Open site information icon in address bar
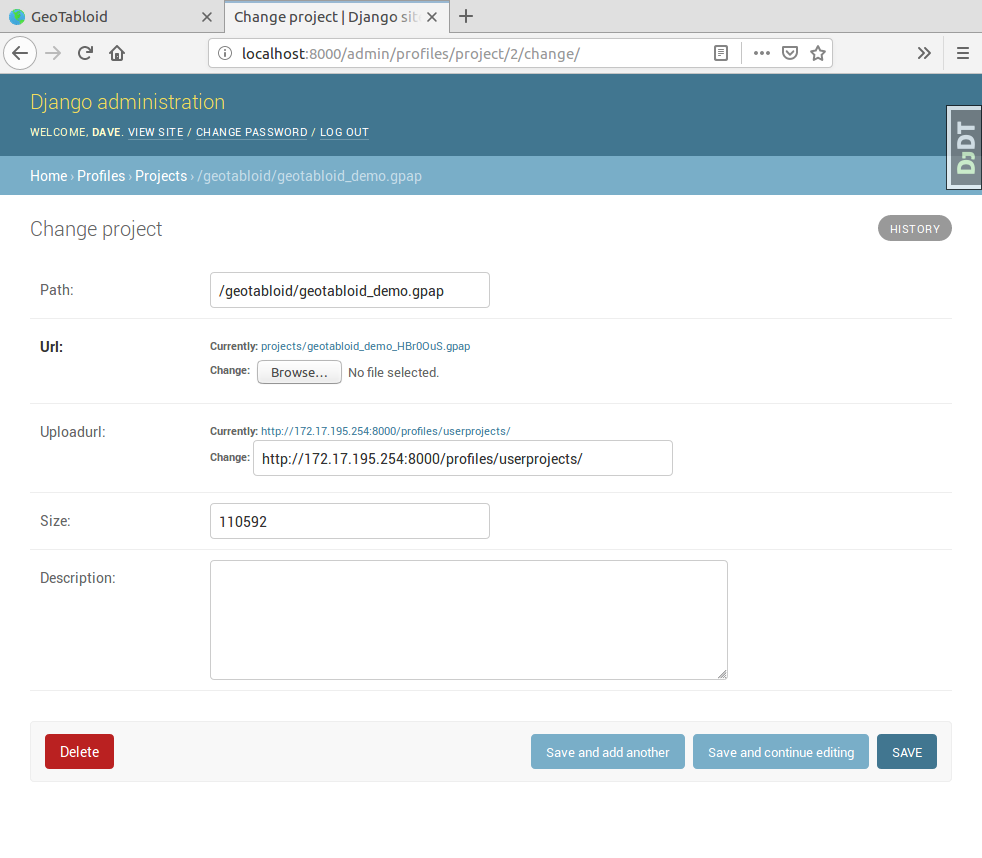Image resolution: width=982 pixels, height=858 pixels. [225, 53]
